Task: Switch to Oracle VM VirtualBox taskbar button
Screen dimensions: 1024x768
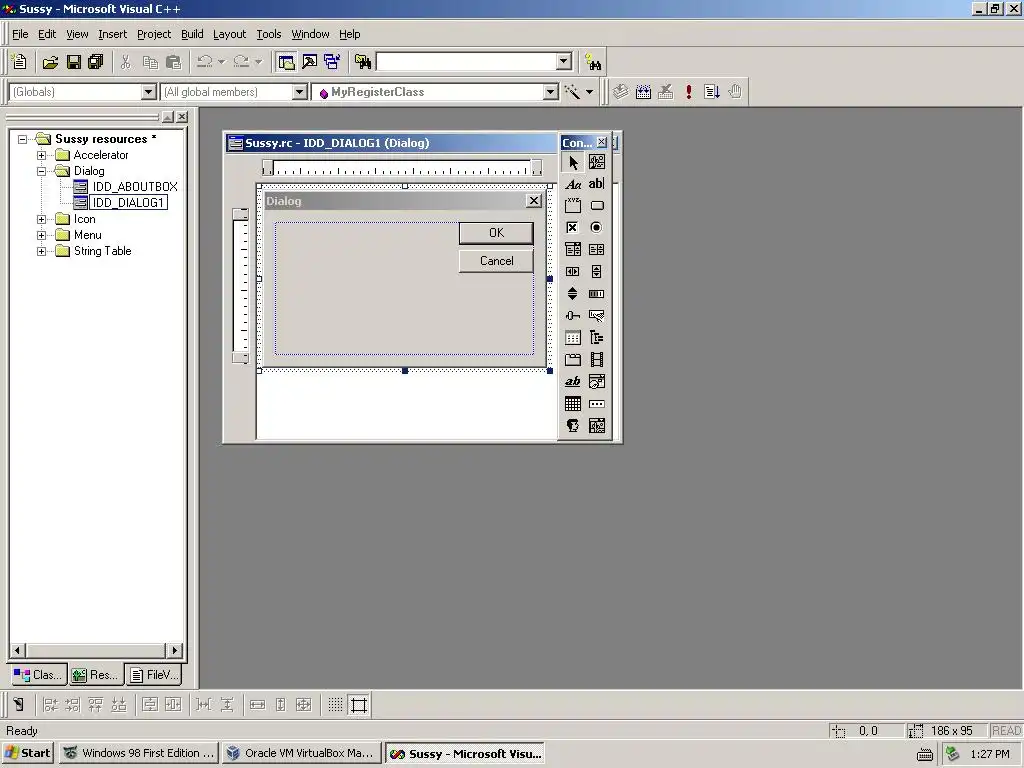Action: 301,753
